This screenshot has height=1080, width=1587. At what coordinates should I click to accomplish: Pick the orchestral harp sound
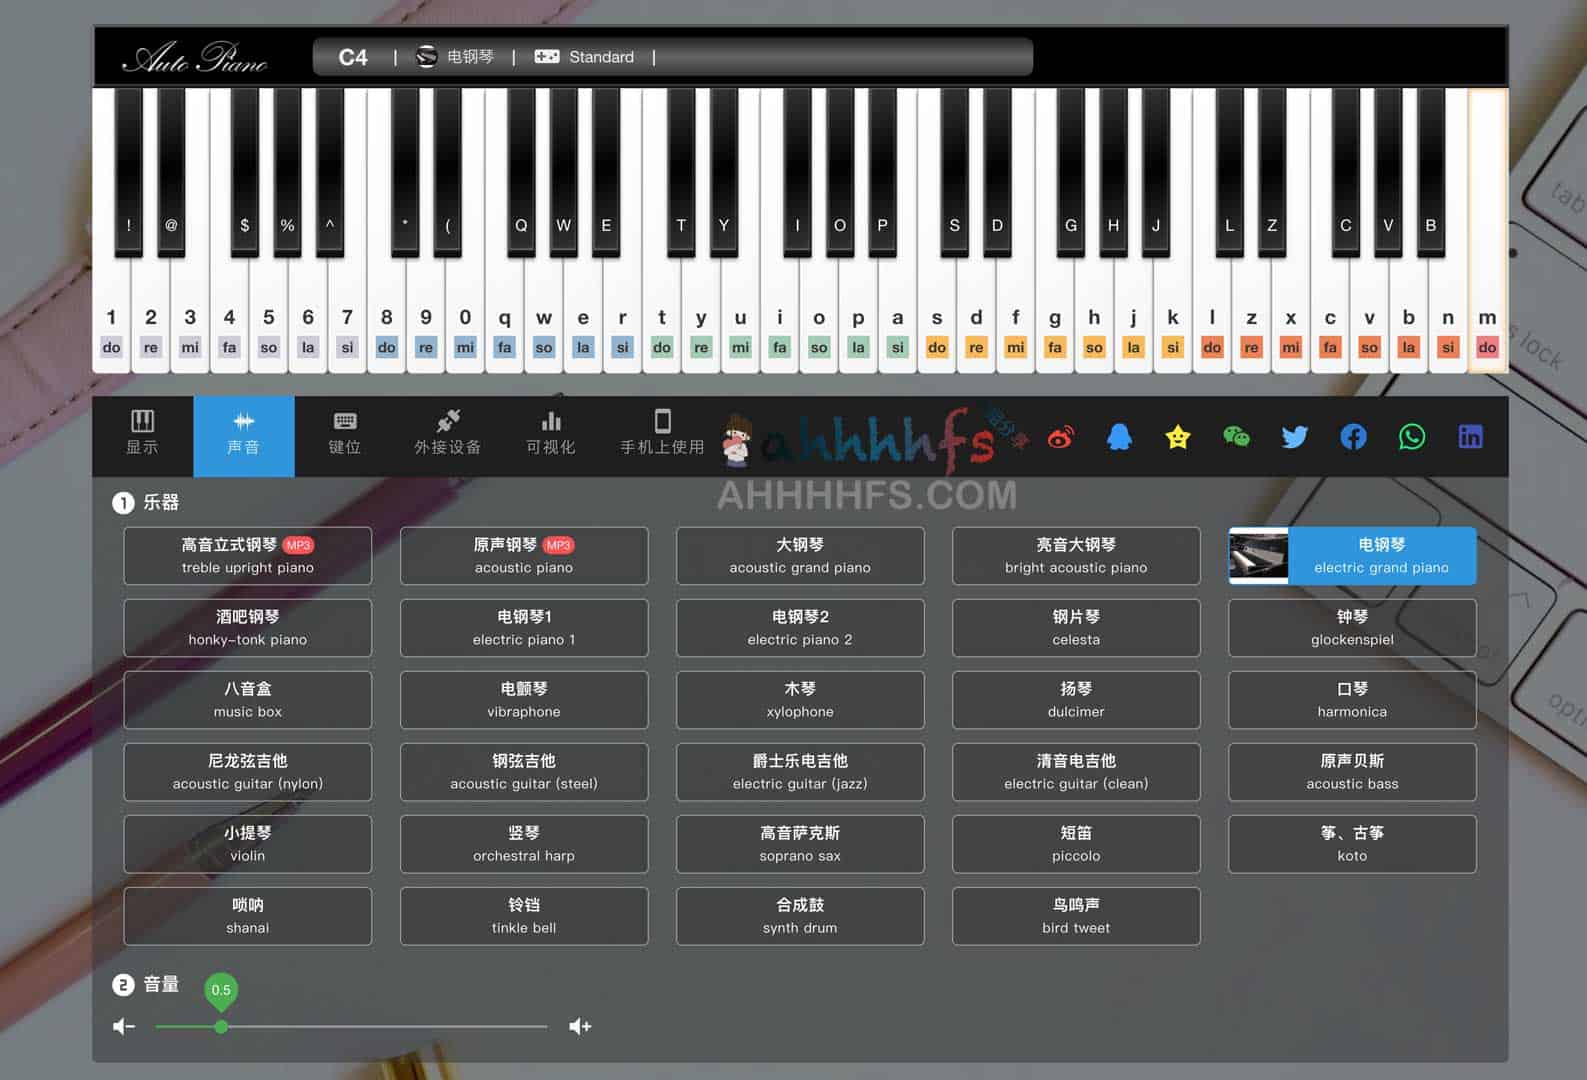[524, 844]
